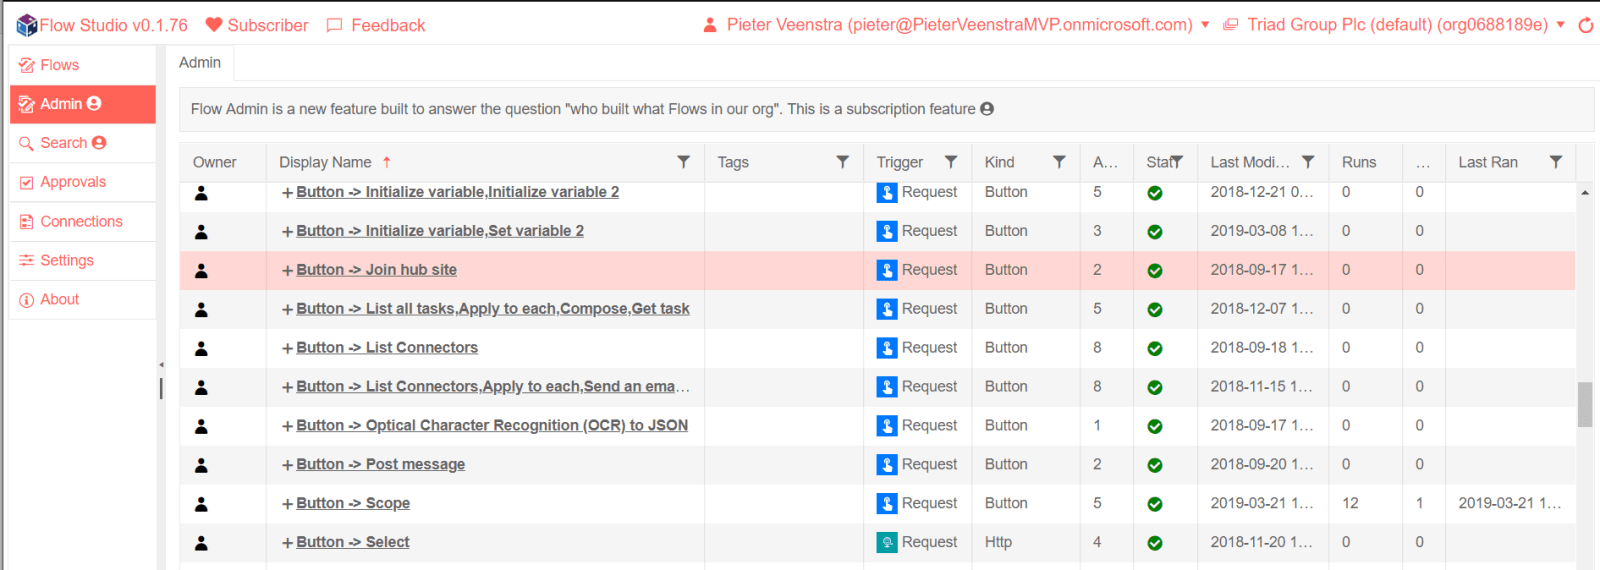
Task: Open filter for State column
Action: coord(1177,161)
